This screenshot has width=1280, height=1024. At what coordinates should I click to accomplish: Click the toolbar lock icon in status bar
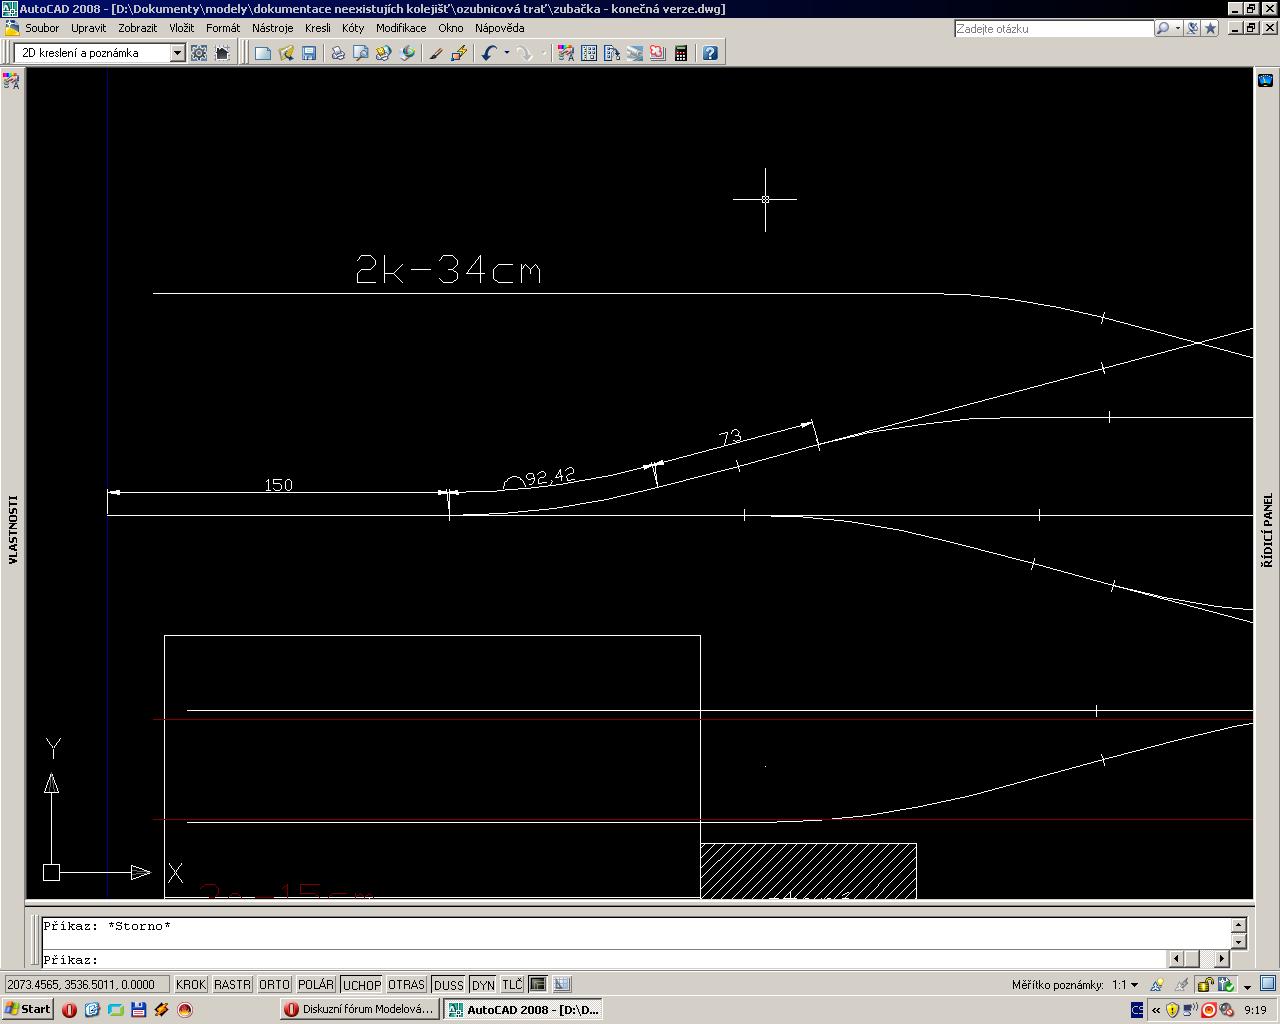[x=1206, y=985]
